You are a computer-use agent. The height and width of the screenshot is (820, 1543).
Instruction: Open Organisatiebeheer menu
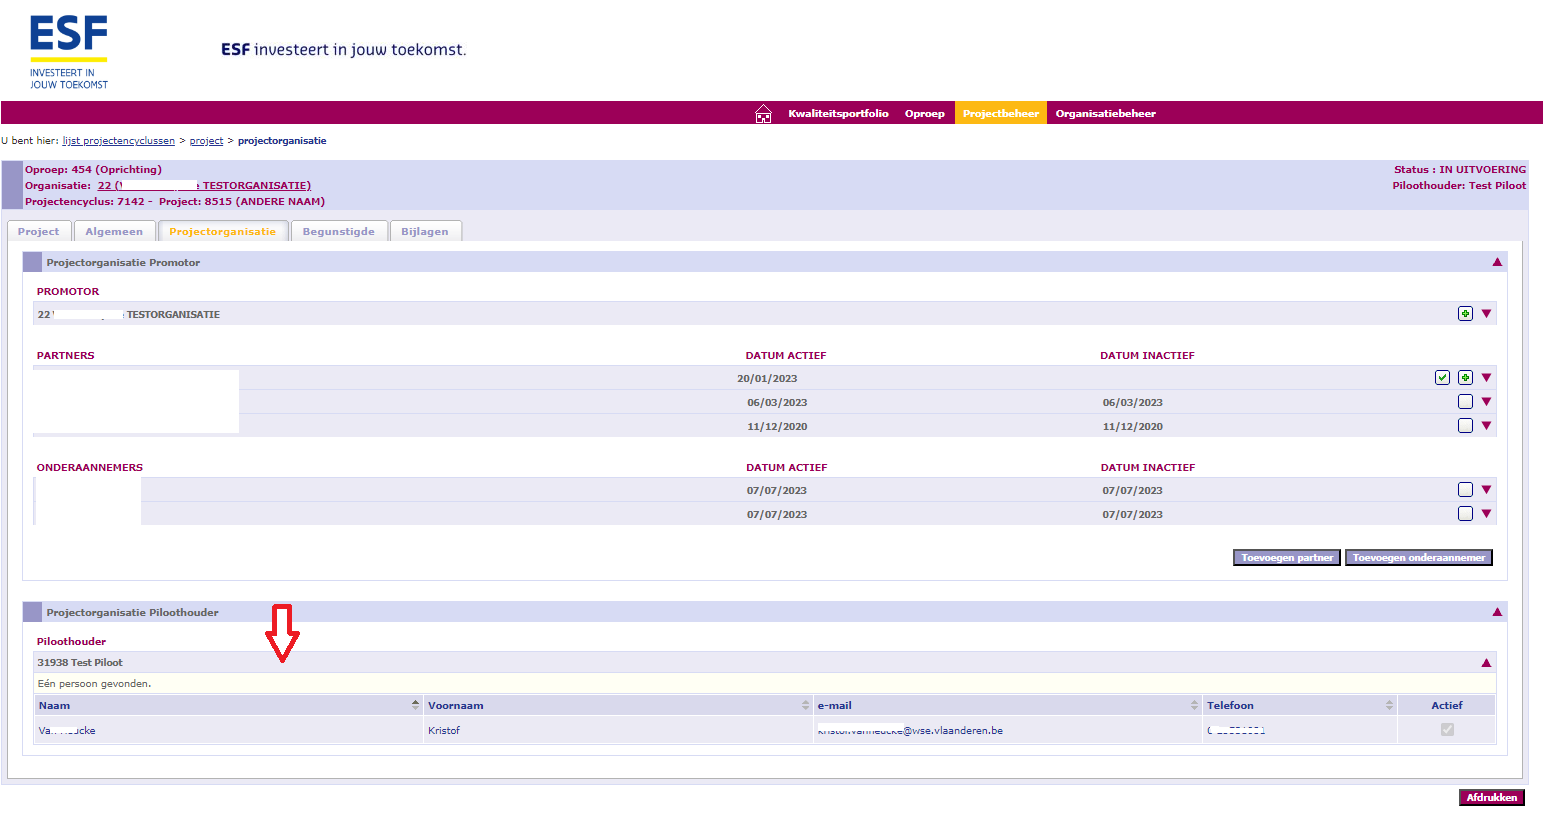coord(1106,114)
